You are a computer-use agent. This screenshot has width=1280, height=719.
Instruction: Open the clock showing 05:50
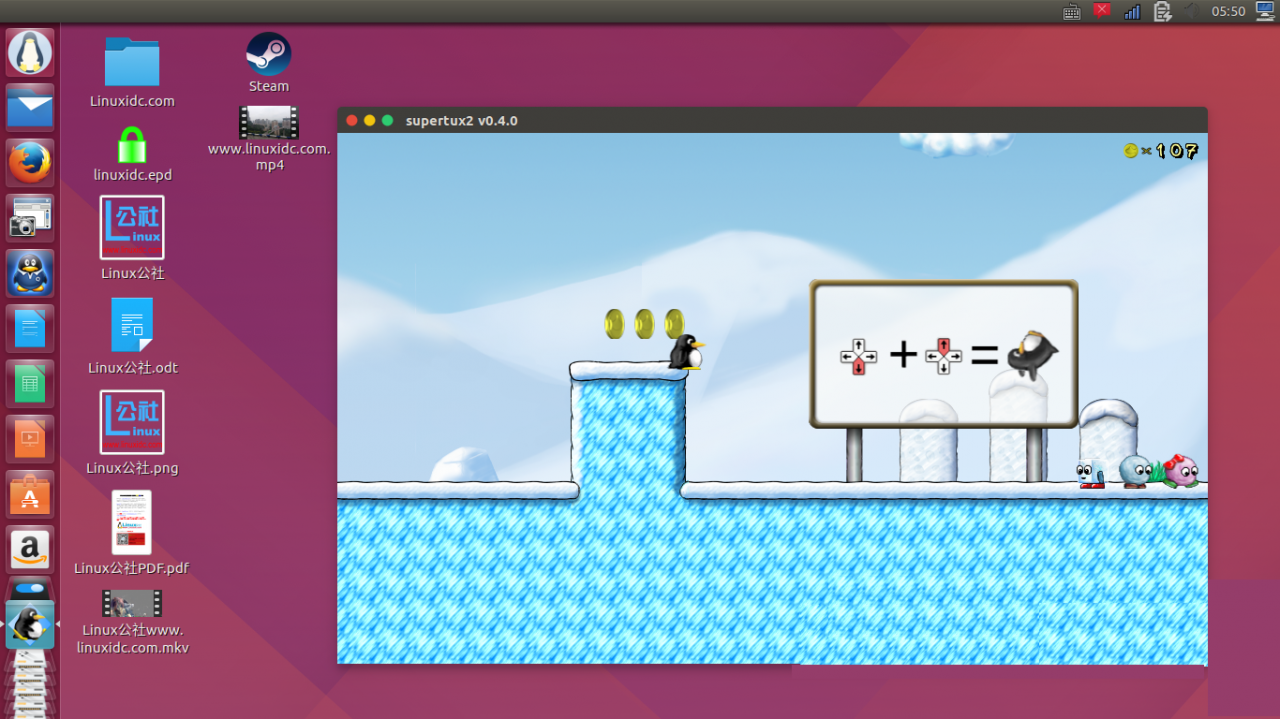(1228, 12)
